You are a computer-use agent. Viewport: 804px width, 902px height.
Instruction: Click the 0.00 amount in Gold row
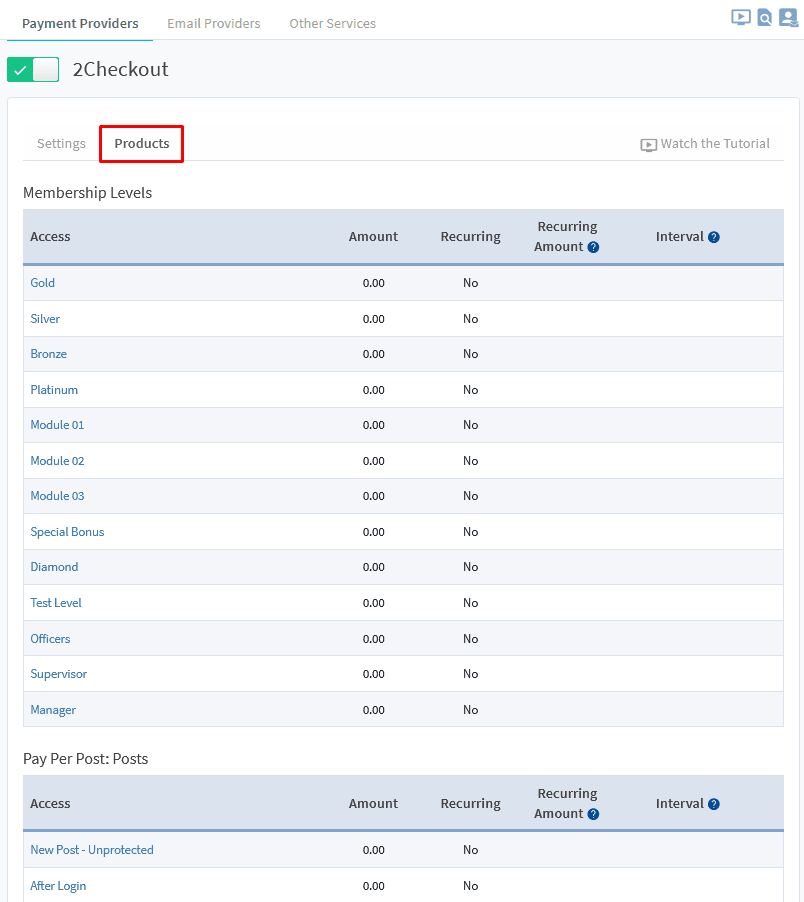click(x=374, y=283)
